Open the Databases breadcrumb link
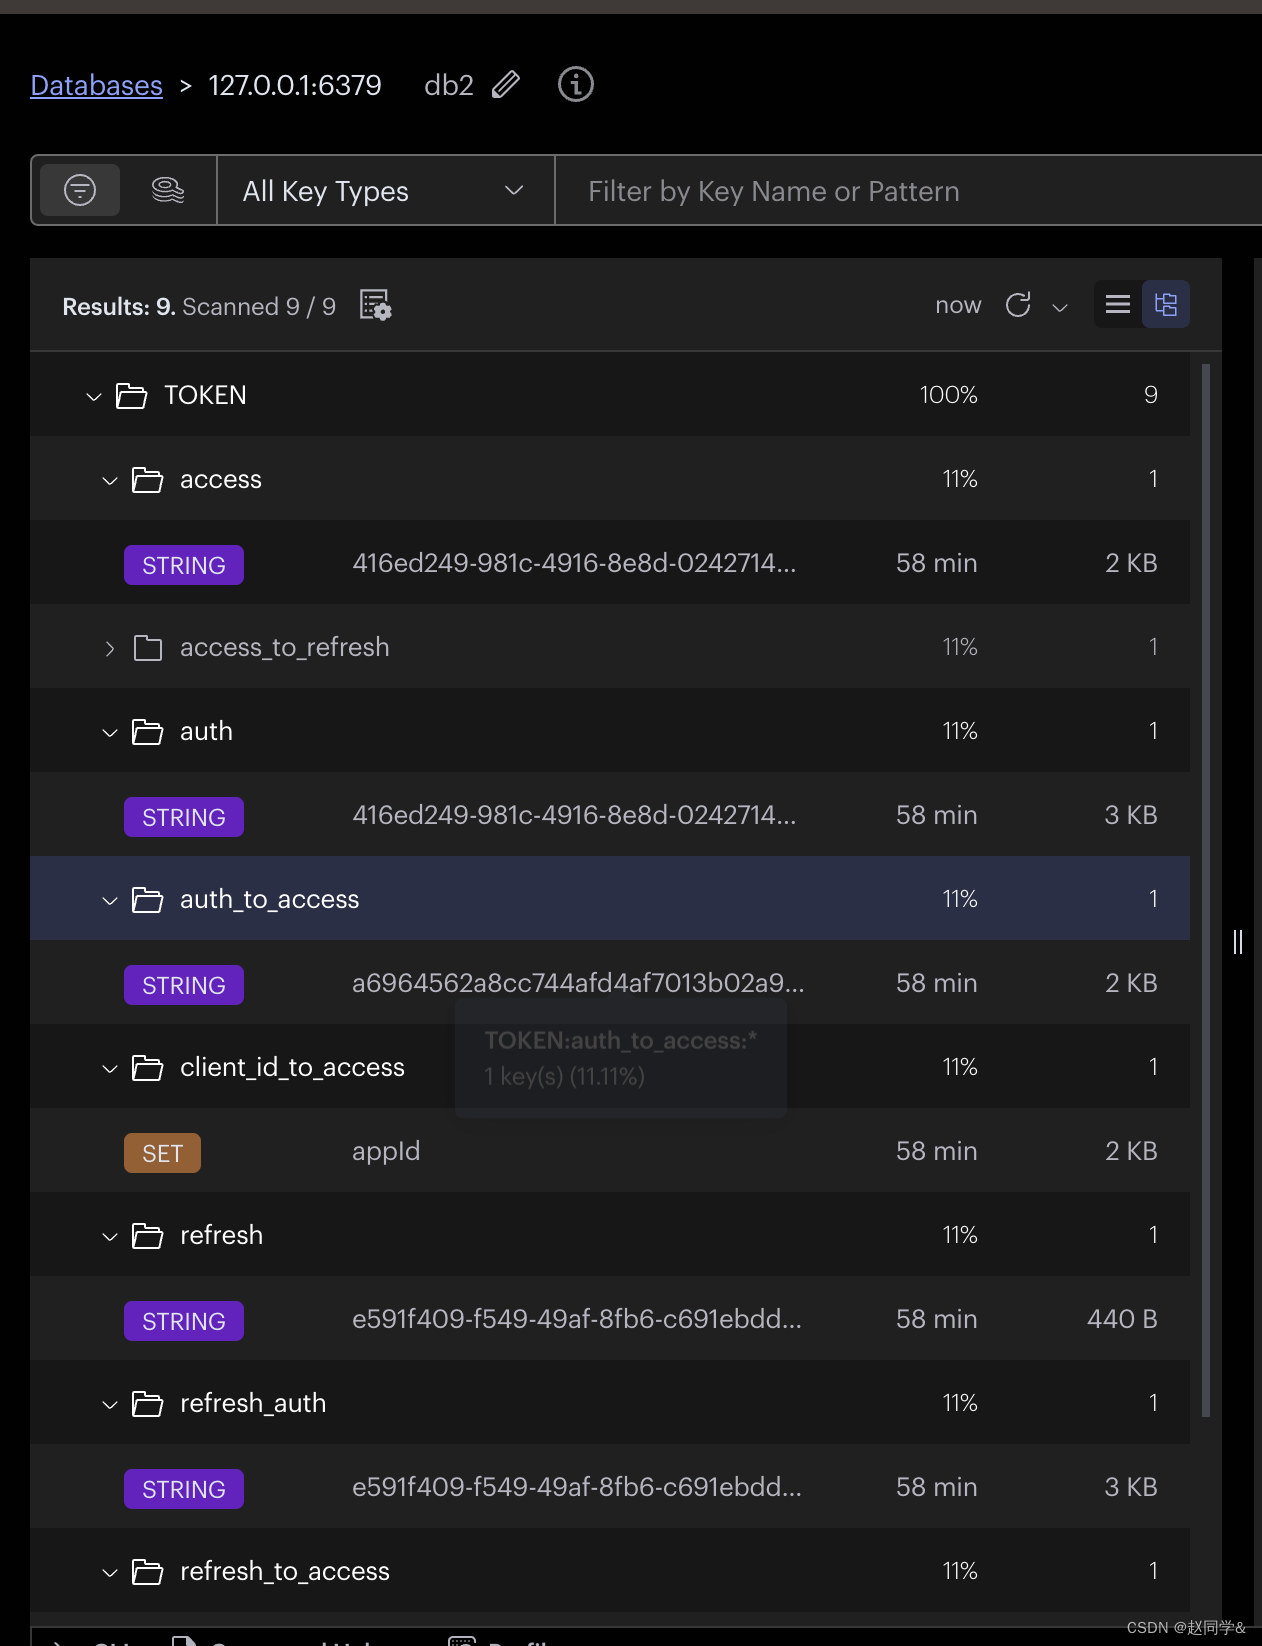This screenshot has width=1262, height=1646. (x=96, y=85)
